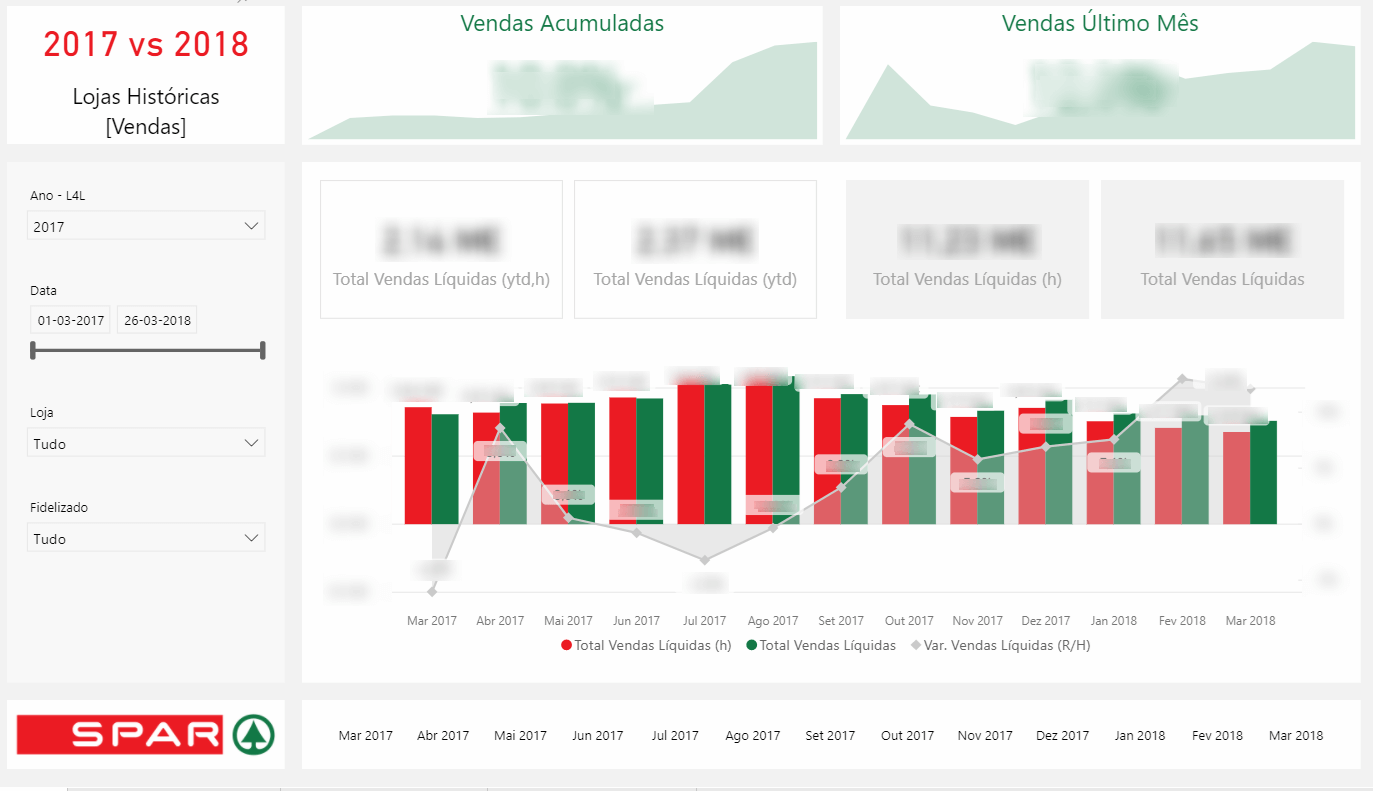
Task: Select the 'Total Vendas Líquidas (ytd)' KPI card
Action: tap(695, 249)
